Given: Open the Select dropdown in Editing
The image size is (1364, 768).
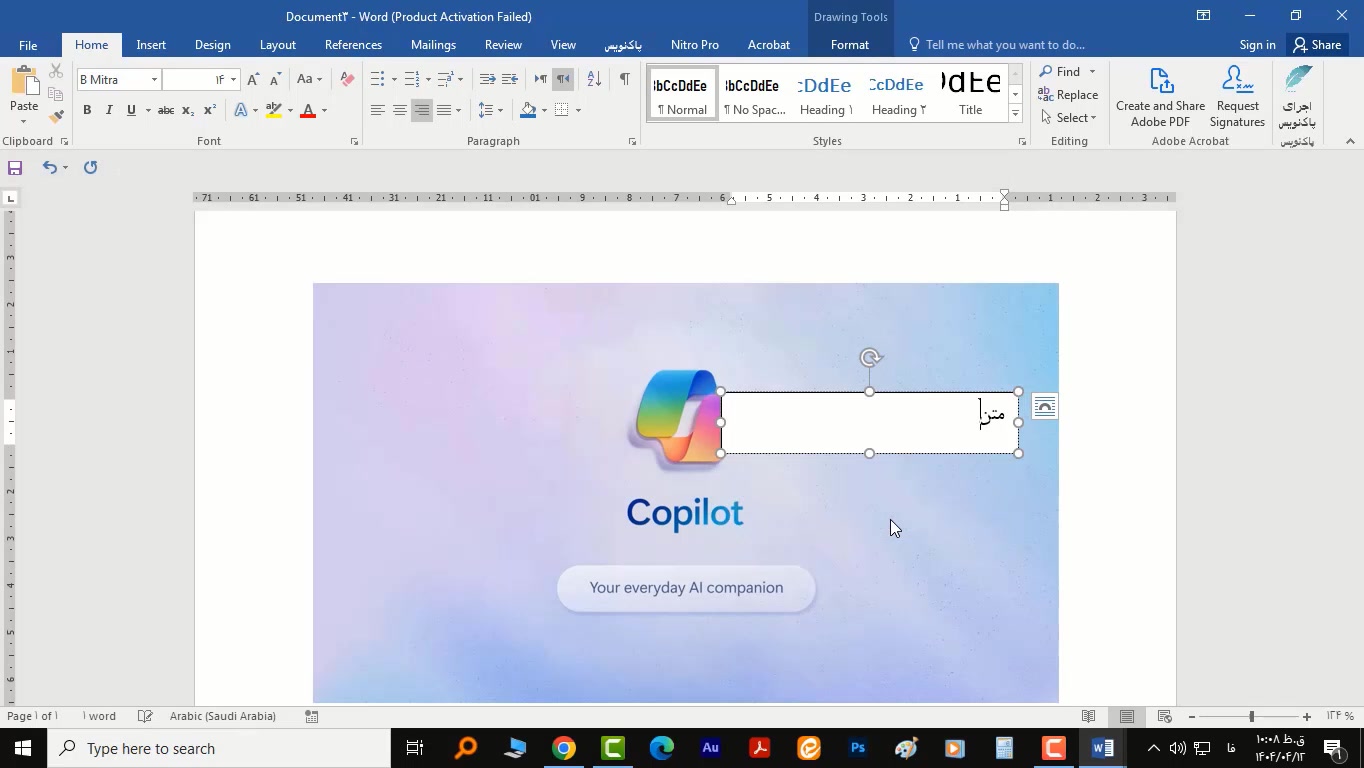Looking at the screenshot, I should coord(1068,118).
